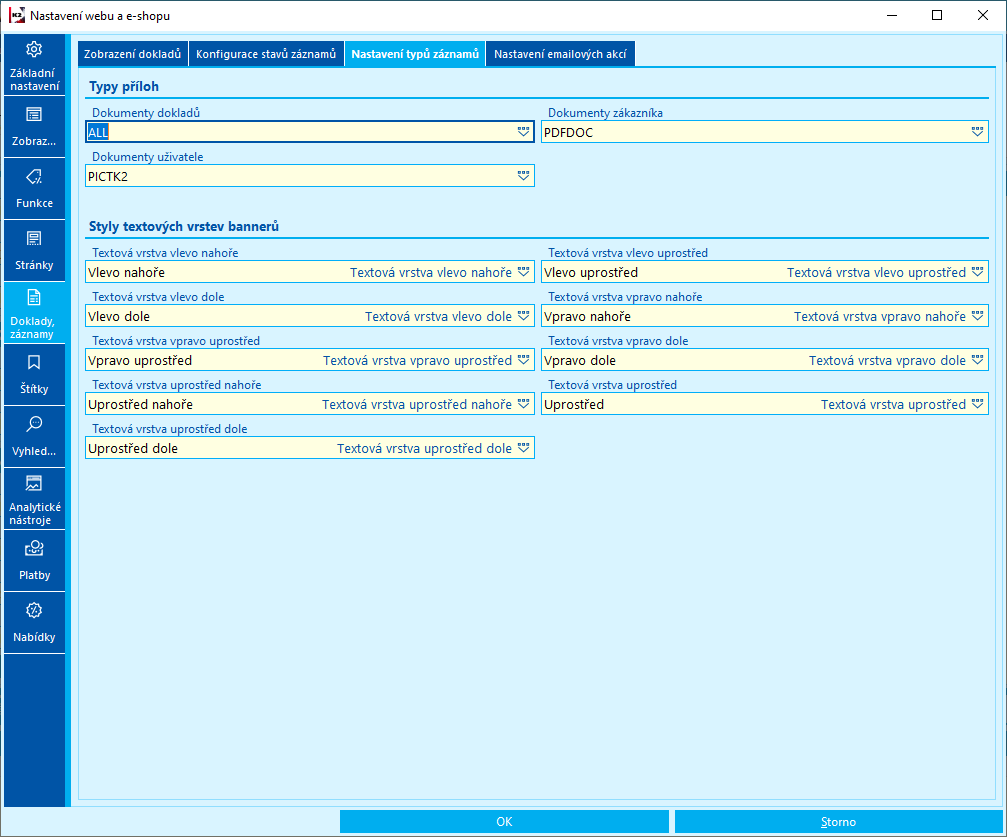Click the Typy příloh section heading

(124, 87)
